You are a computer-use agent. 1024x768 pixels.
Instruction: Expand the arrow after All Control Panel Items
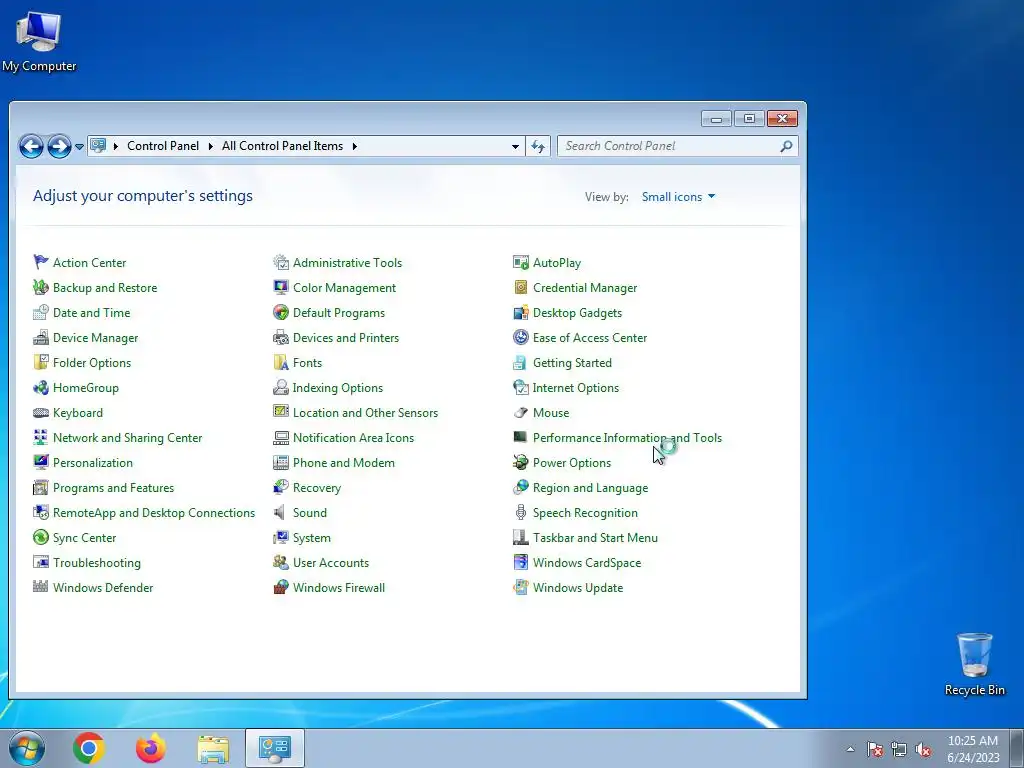355,146
